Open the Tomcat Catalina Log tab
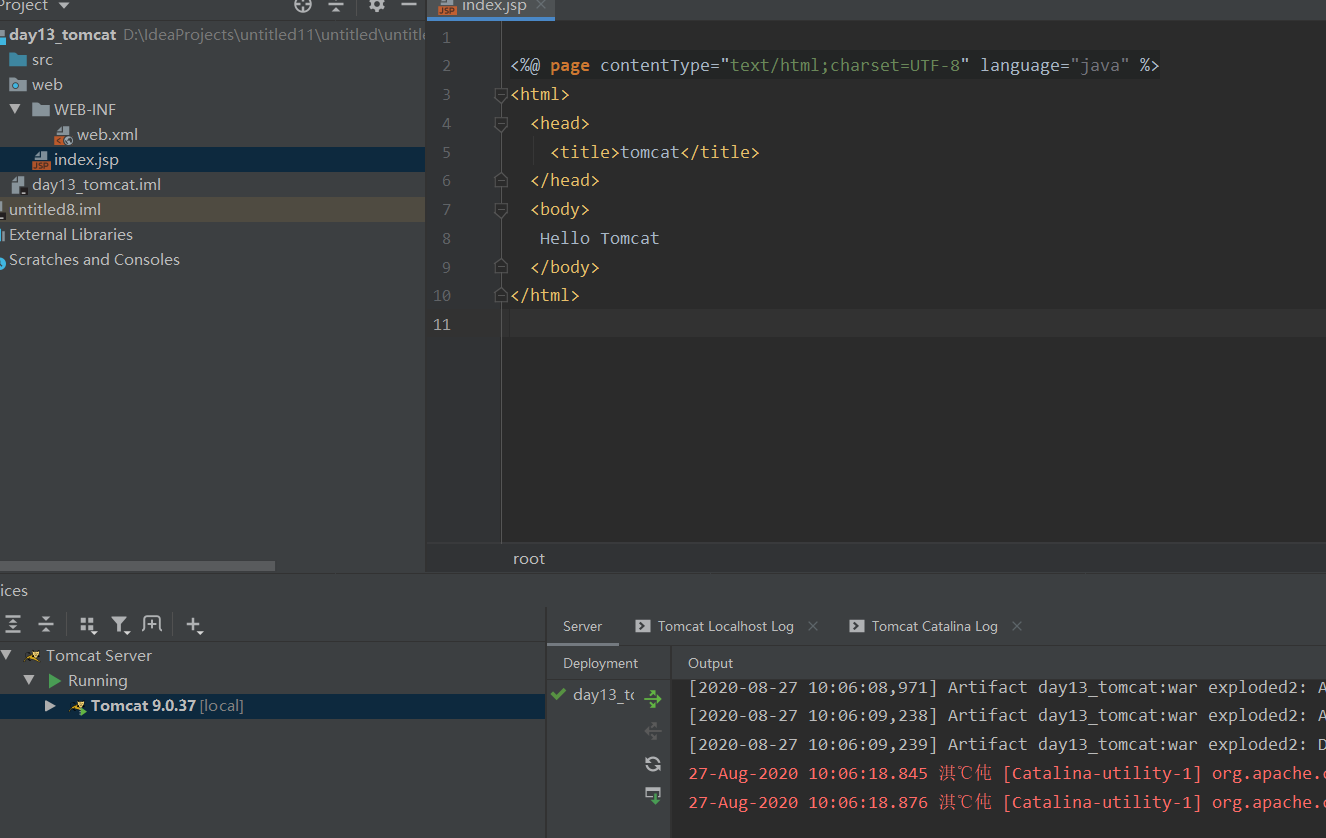The image size is (1326, 838). tap(935, 626)
